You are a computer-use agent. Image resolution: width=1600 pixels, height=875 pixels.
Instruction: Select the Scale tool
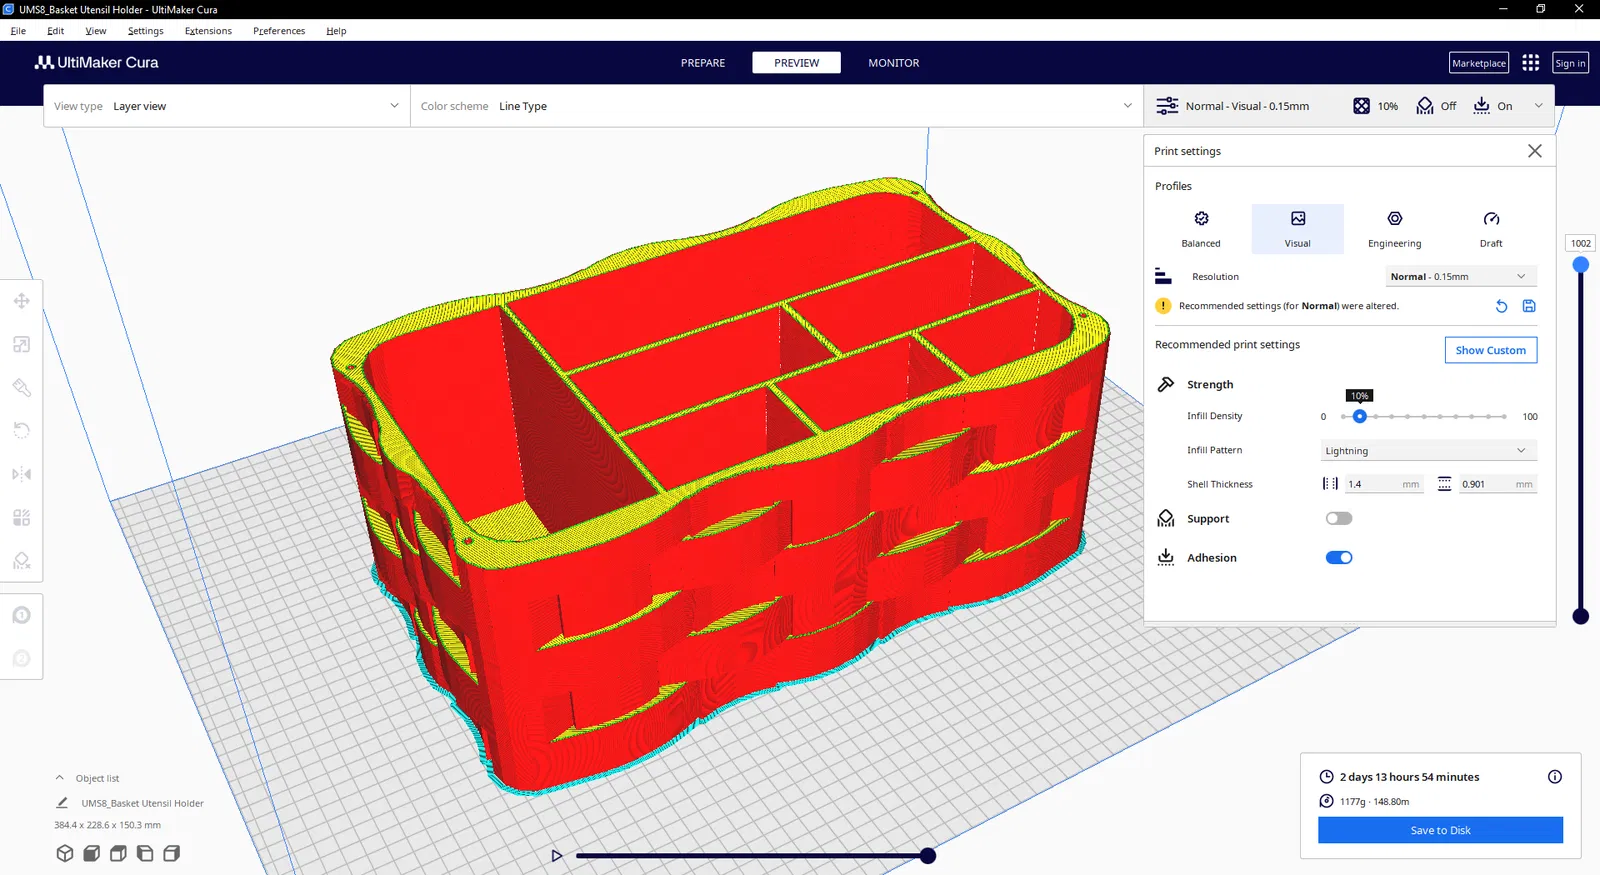coord(21,344)
